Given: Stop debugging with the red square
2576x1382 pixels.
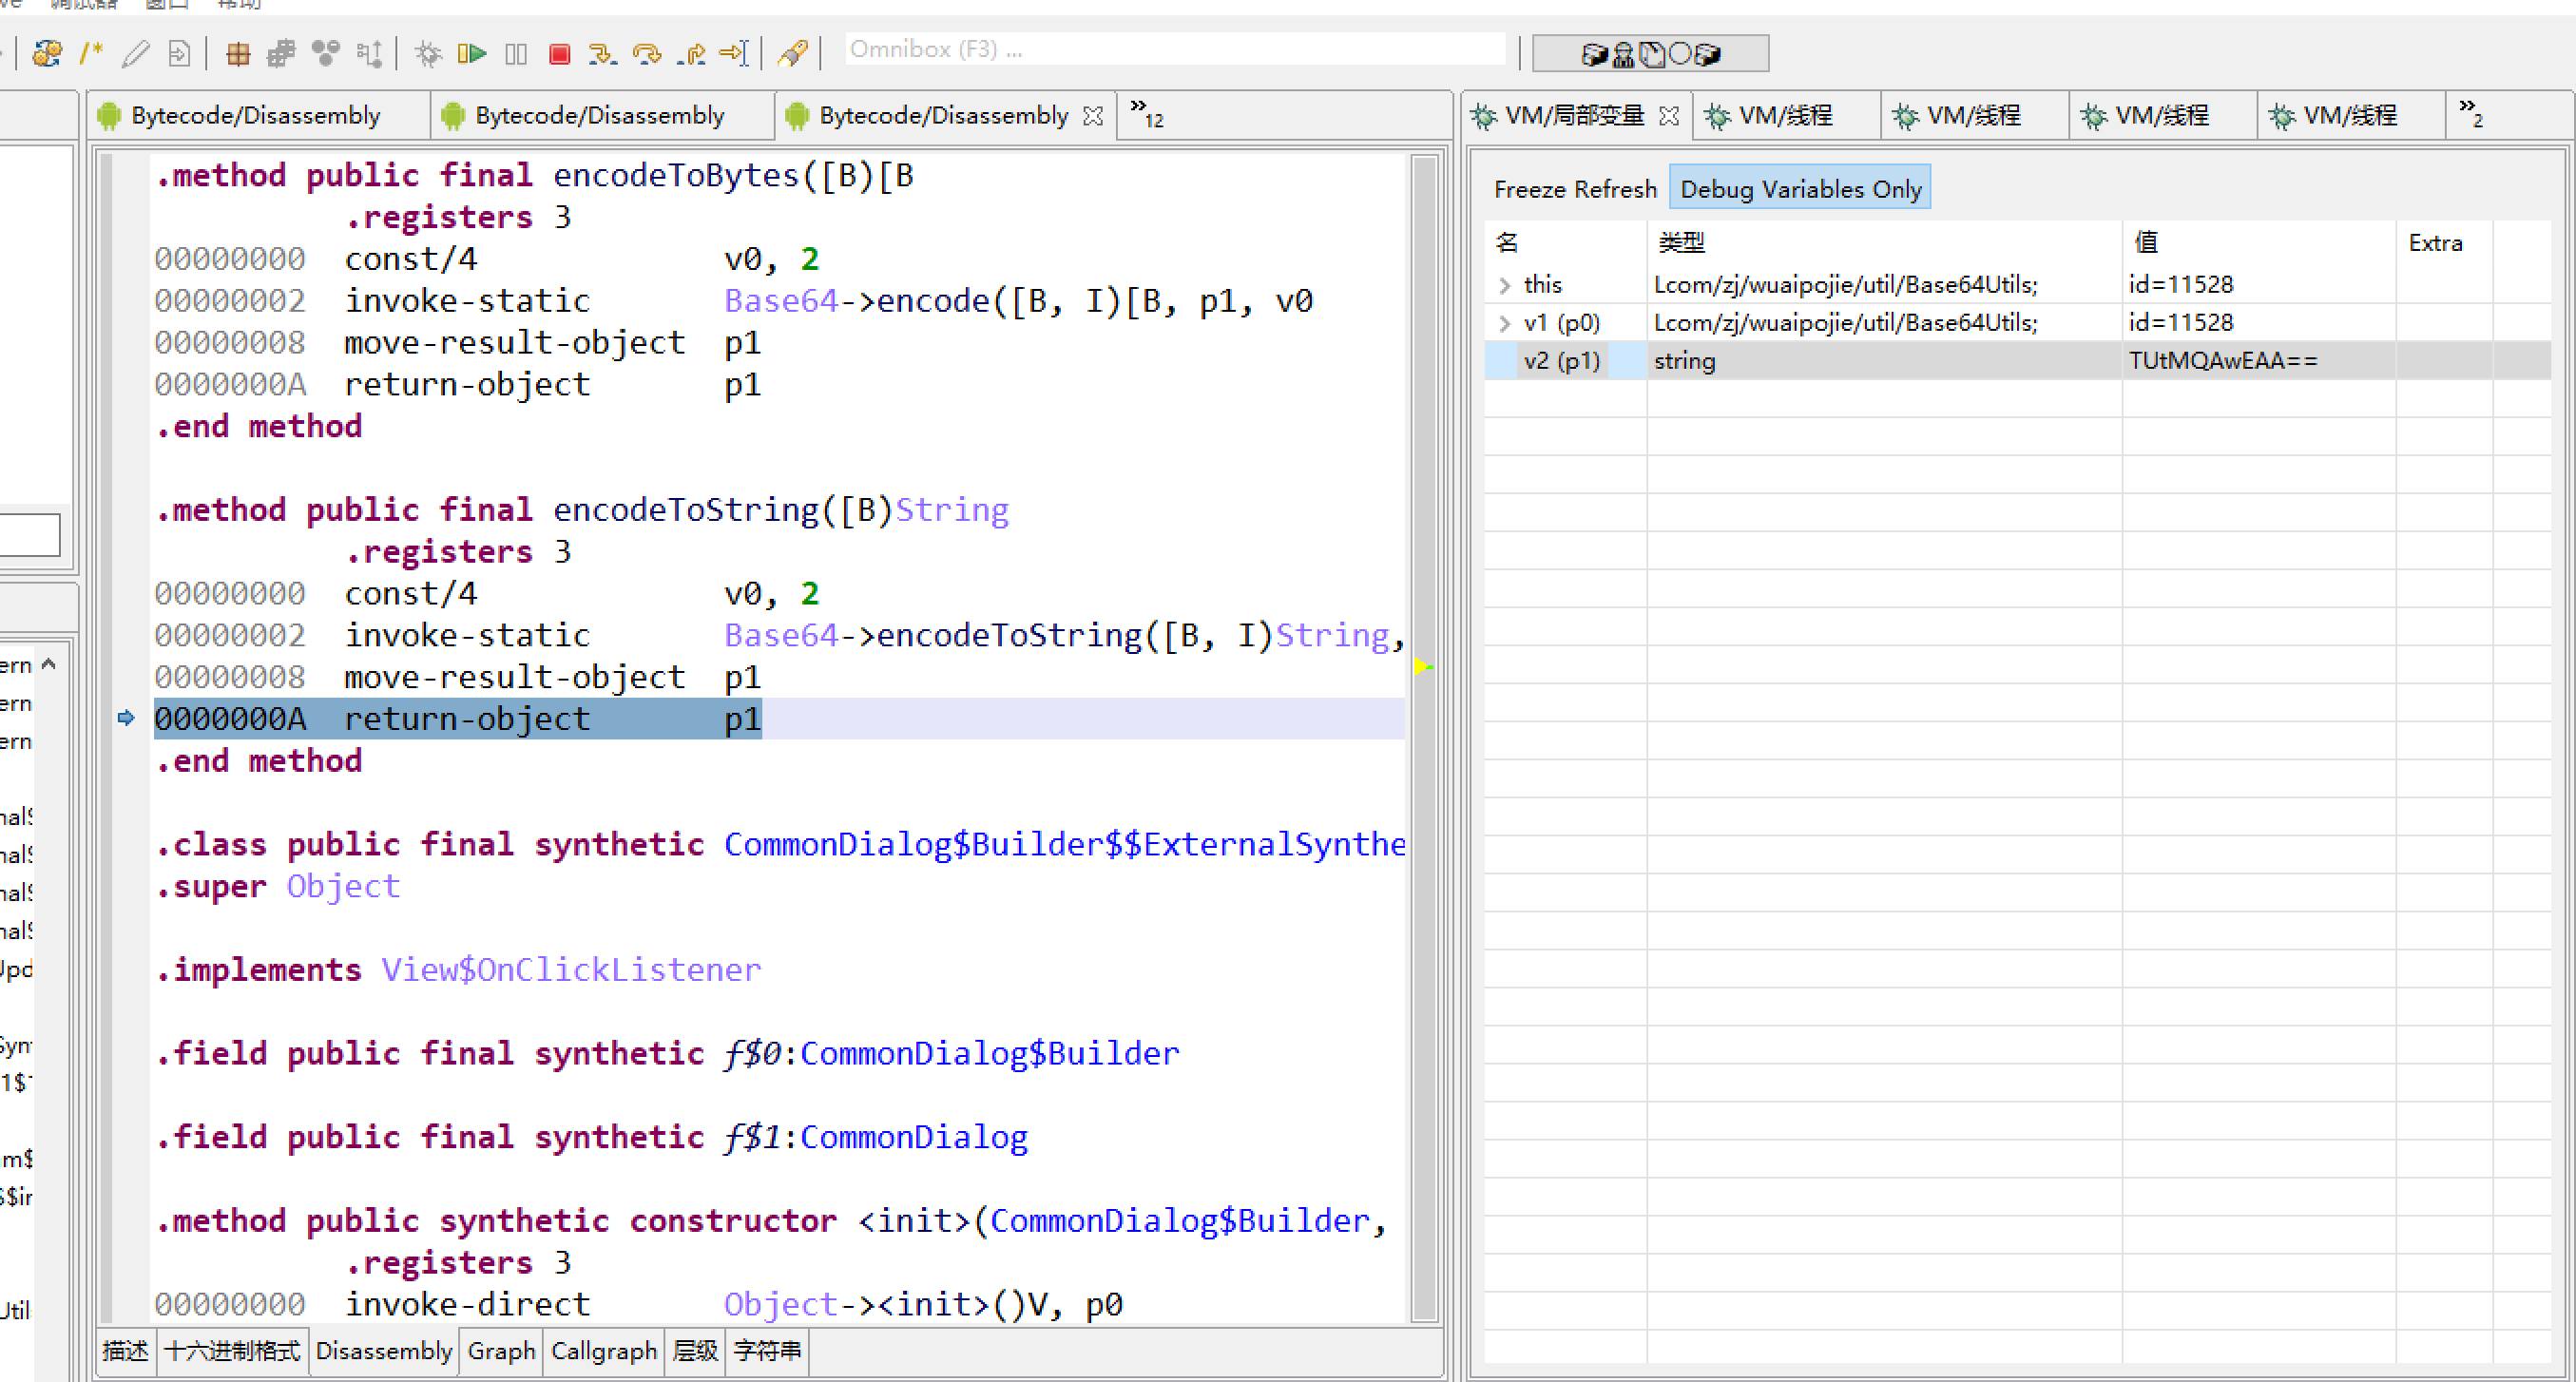Looking at the screenshot, I should tap(560, 53).
